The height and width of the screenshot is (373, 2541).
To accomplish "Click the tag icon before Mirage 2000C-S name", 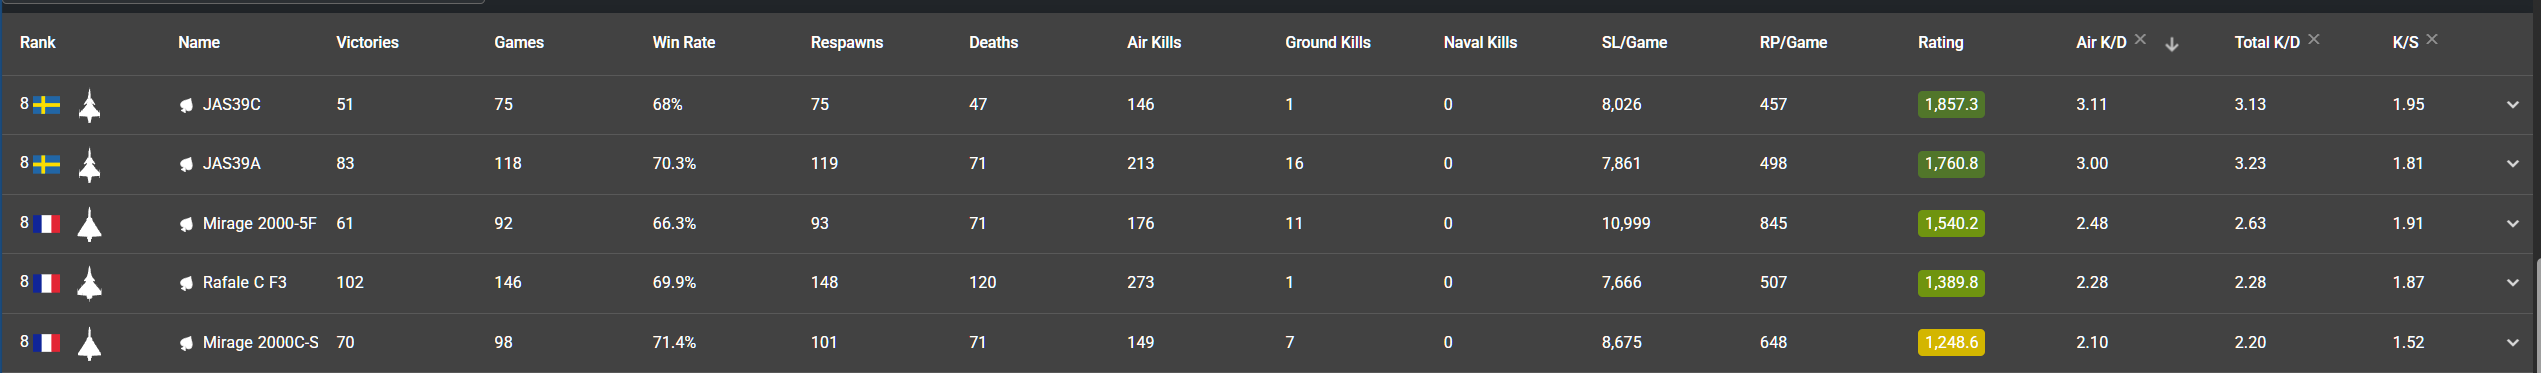I will (186, 343).
